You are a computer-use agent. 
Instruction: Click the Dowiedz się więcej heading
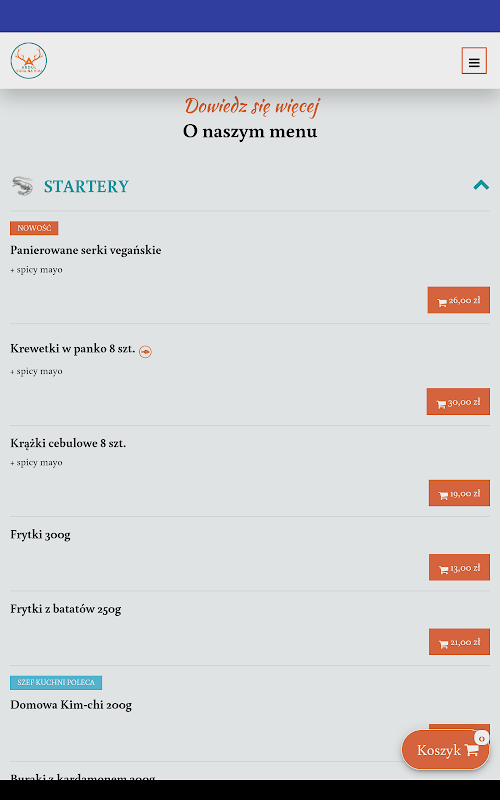click(252, 106)
